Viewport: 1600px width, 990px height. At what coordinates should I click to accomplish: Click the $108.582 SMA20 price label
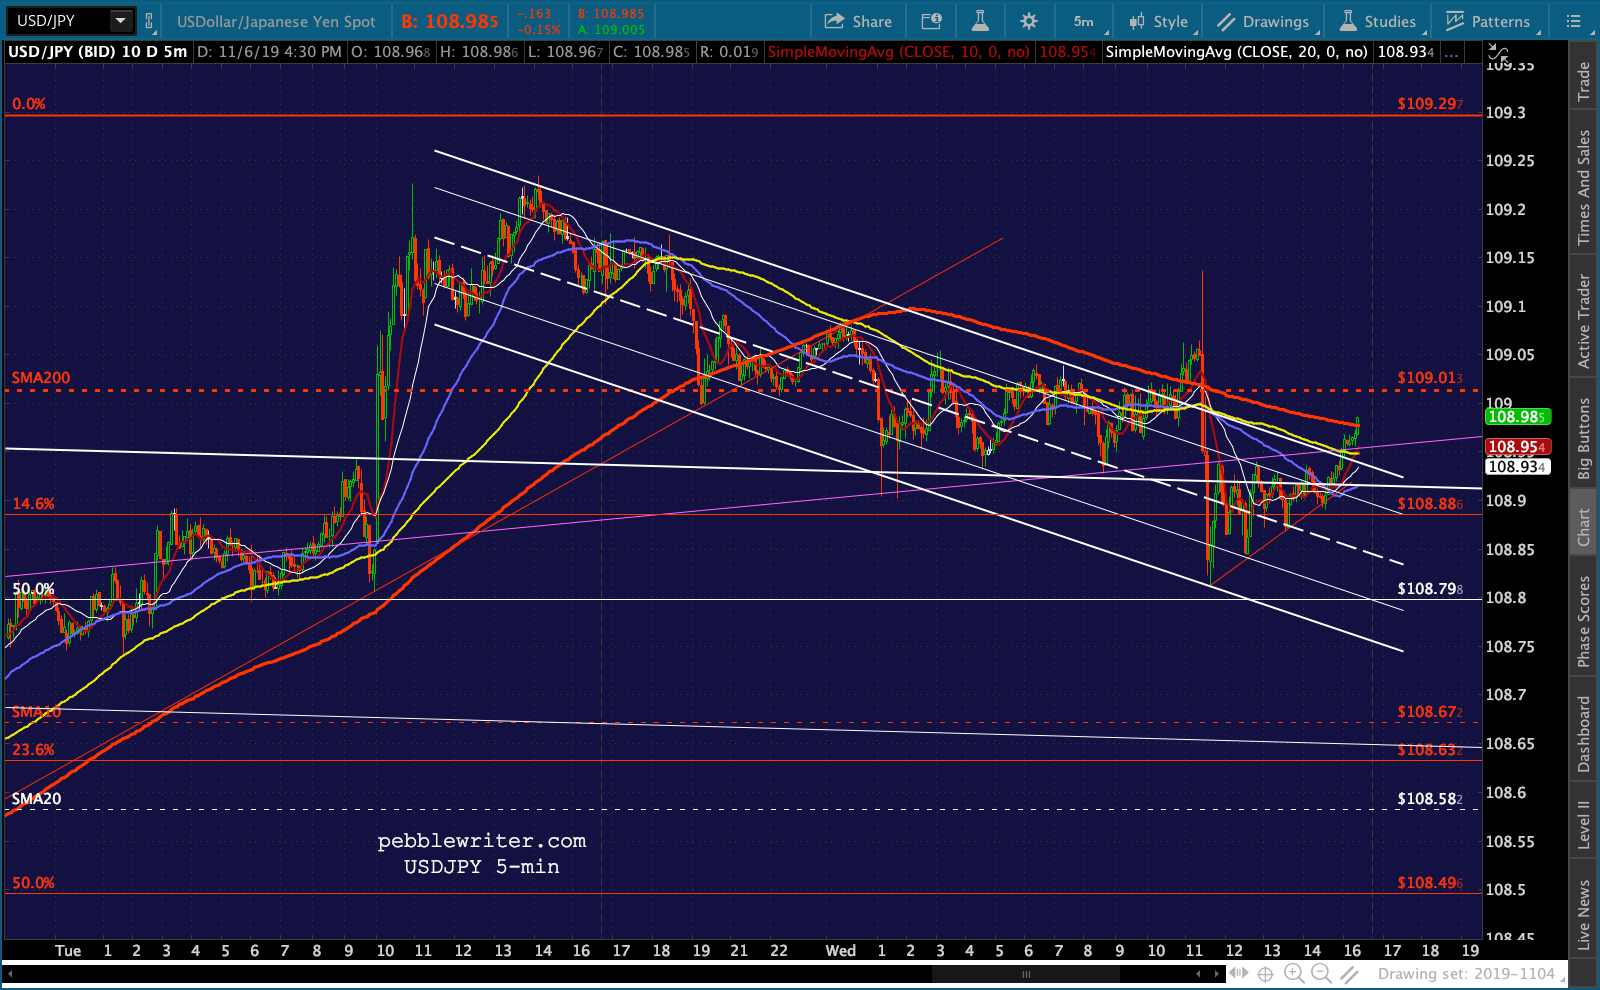1430,799
